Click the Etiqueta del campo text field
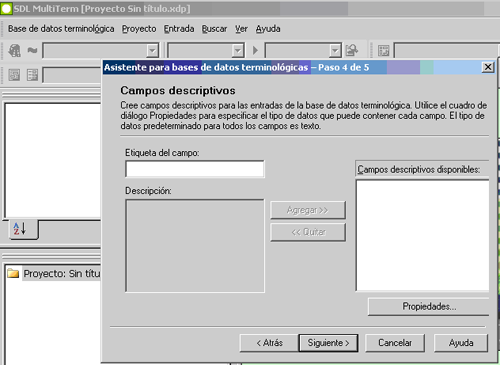This screenshot has width=500, height=365. [195, 169]
